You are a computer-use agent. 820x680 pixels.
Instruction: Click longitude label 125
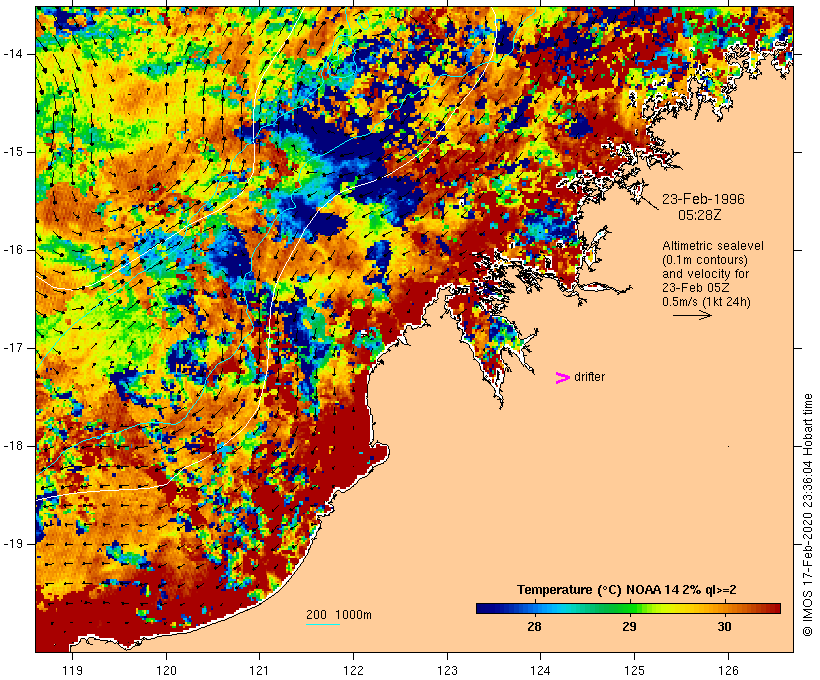[x=634, y=670]
